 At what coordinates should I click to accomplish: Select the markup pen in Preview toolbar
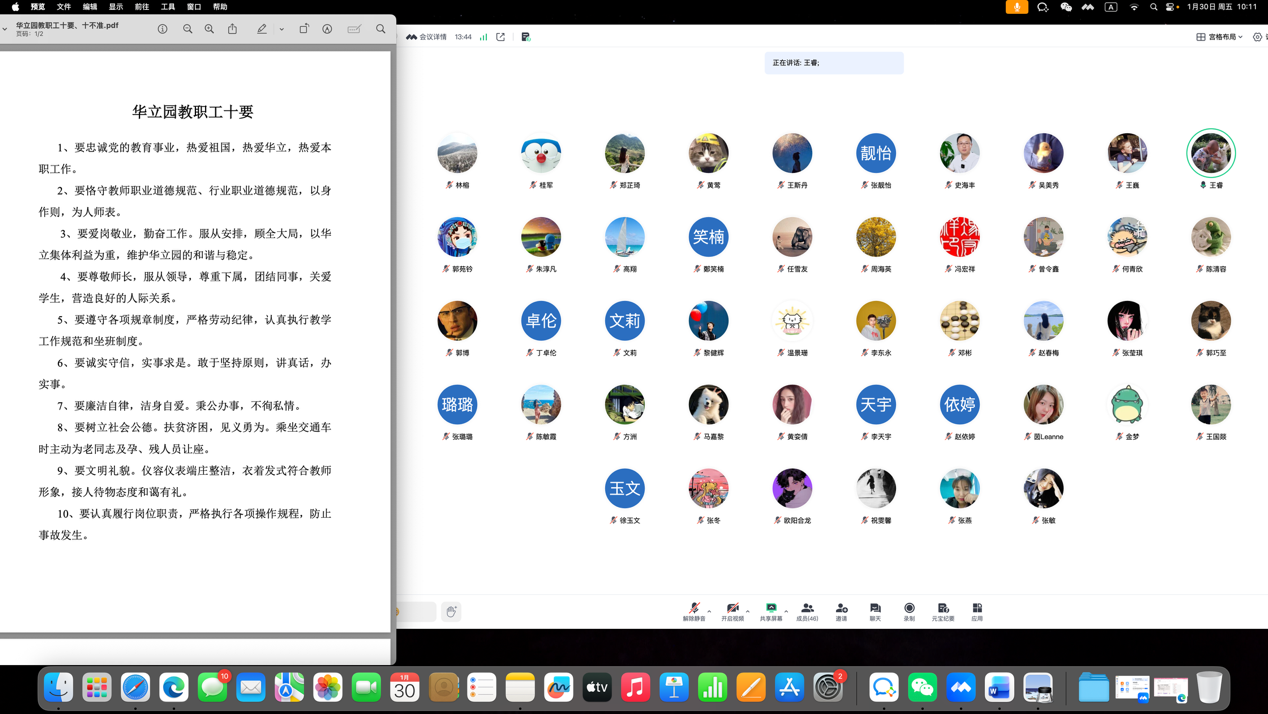pyautogui.click(x=262, y=29)
